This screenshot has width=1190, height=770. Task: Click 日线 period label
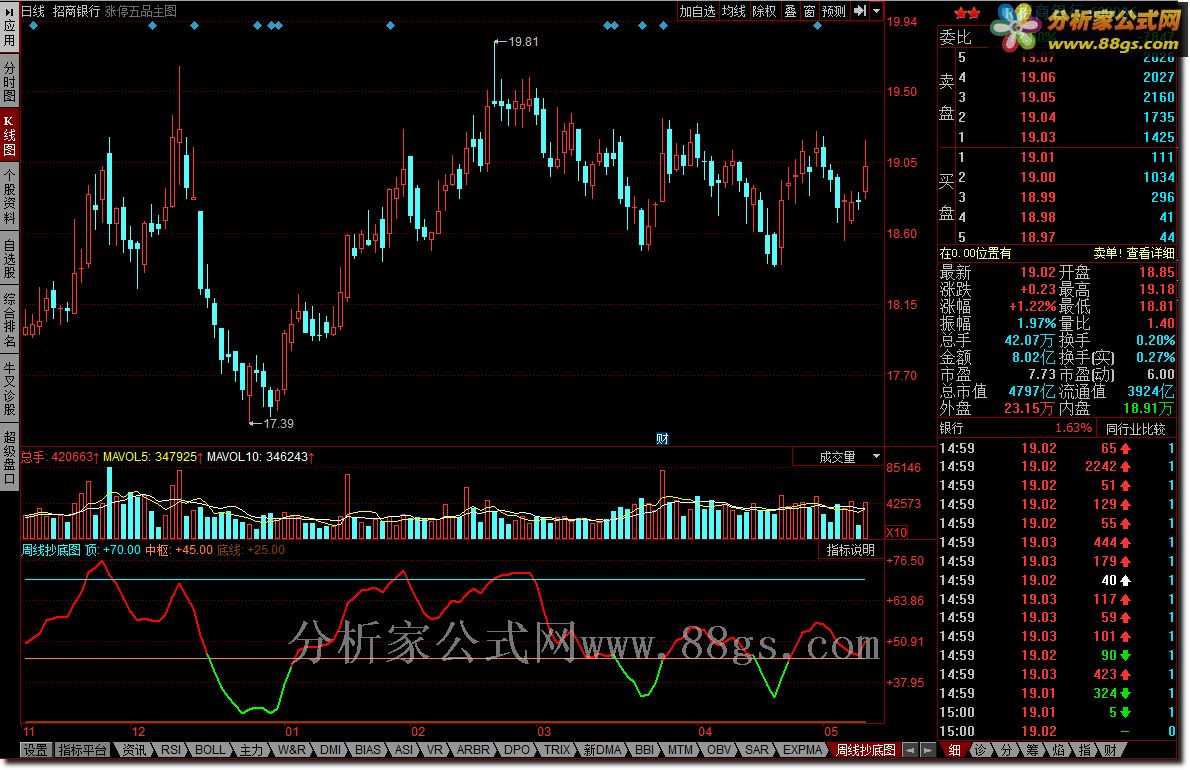(33, 11)
